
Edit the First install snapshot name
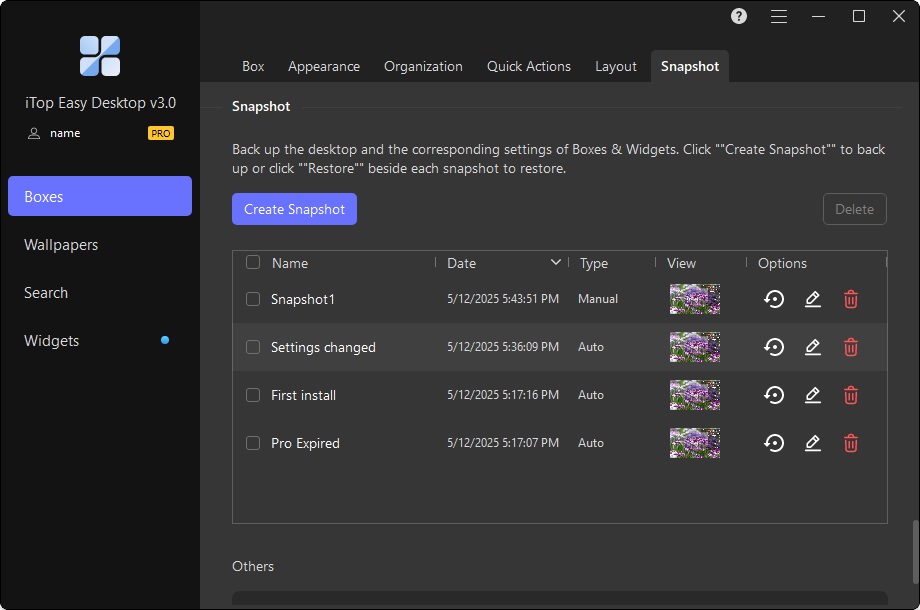pos(813,395)
